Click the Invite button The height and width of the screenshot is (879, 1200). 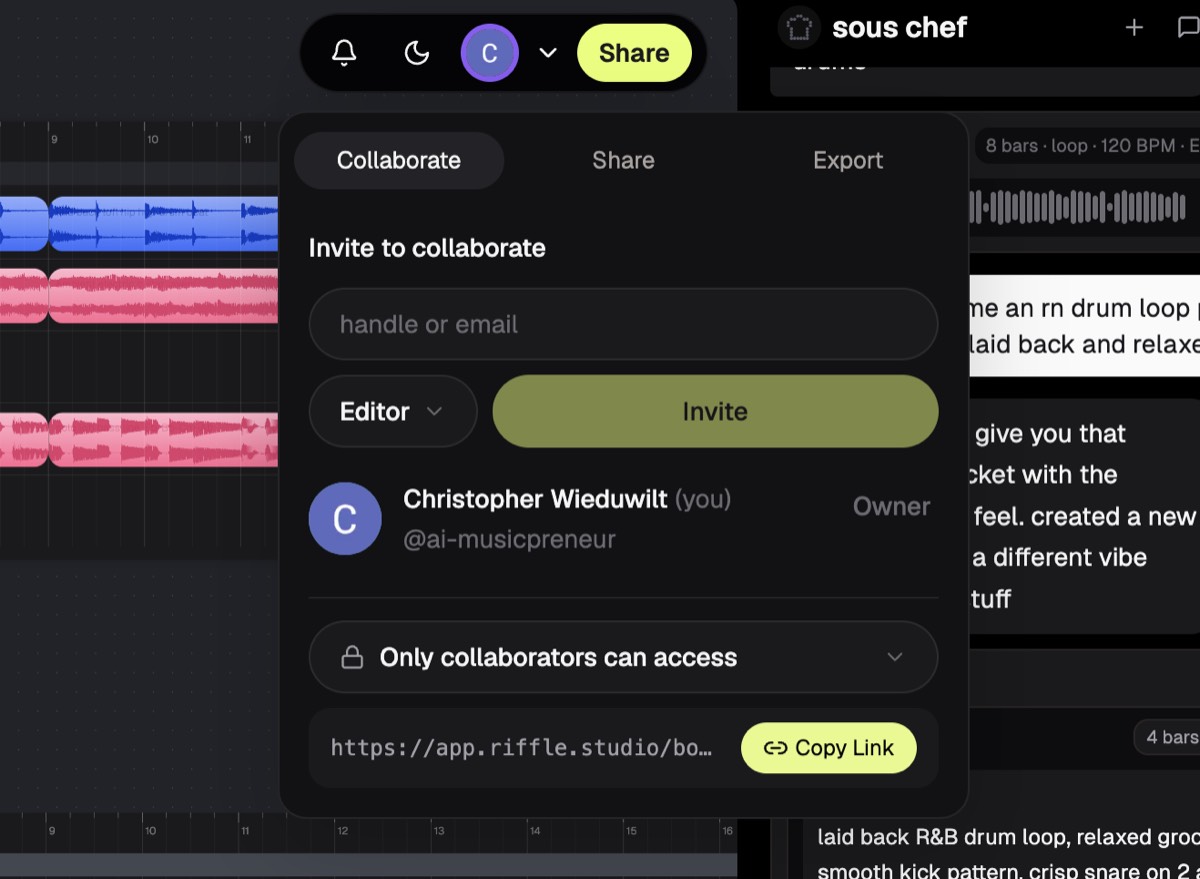coord(715,411)
